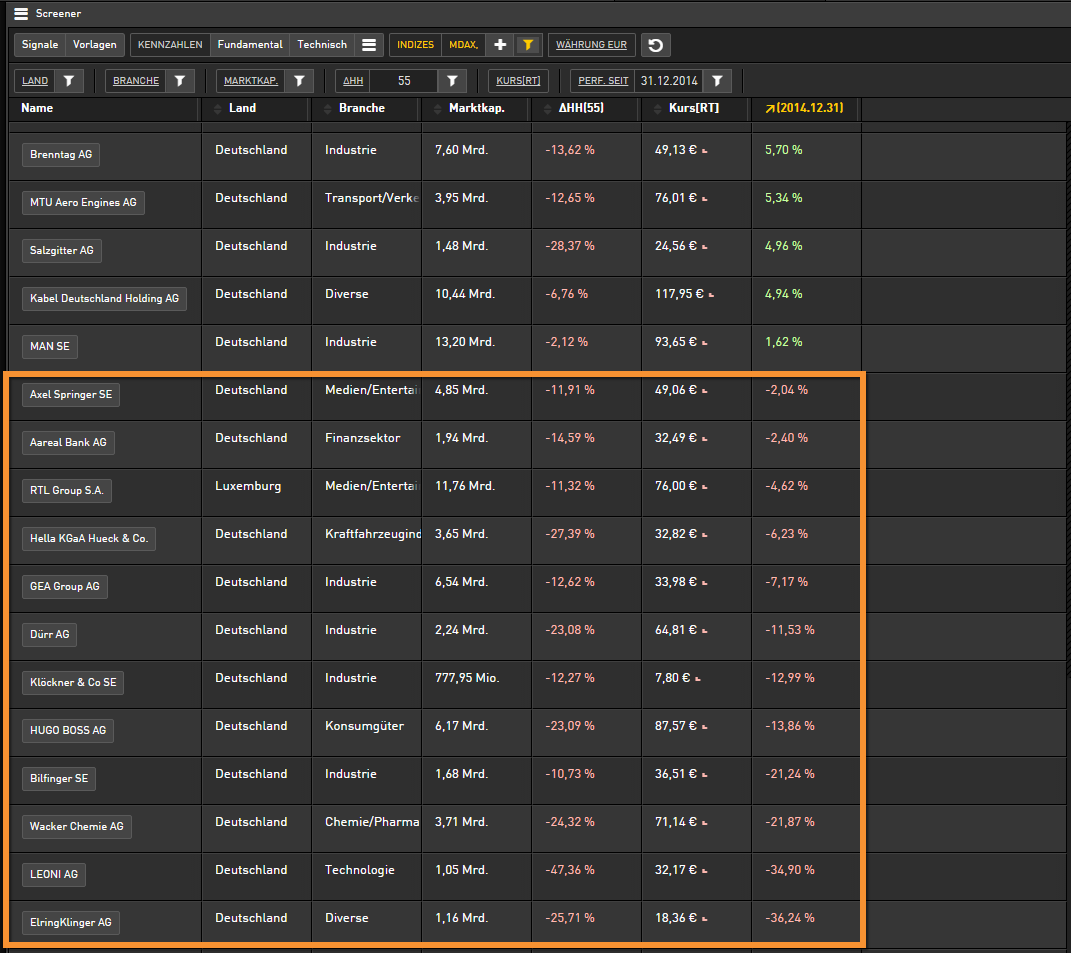Open the Kennzahlen list menu icon
The height and width of the screenshot is (953, 1071).
[369, 45]
